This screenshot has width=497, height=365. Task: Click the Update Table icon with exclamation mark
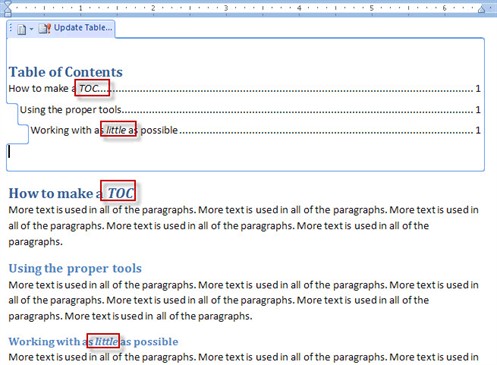[44, 29]
